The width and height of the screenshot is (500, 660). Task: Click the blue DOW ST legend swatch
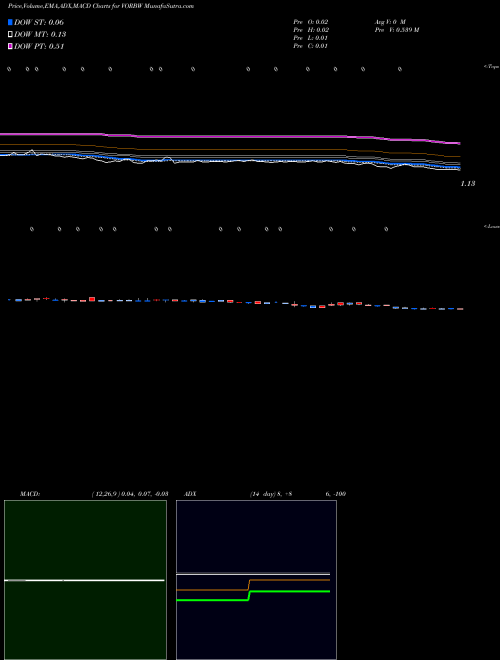[x=10, y=22]
